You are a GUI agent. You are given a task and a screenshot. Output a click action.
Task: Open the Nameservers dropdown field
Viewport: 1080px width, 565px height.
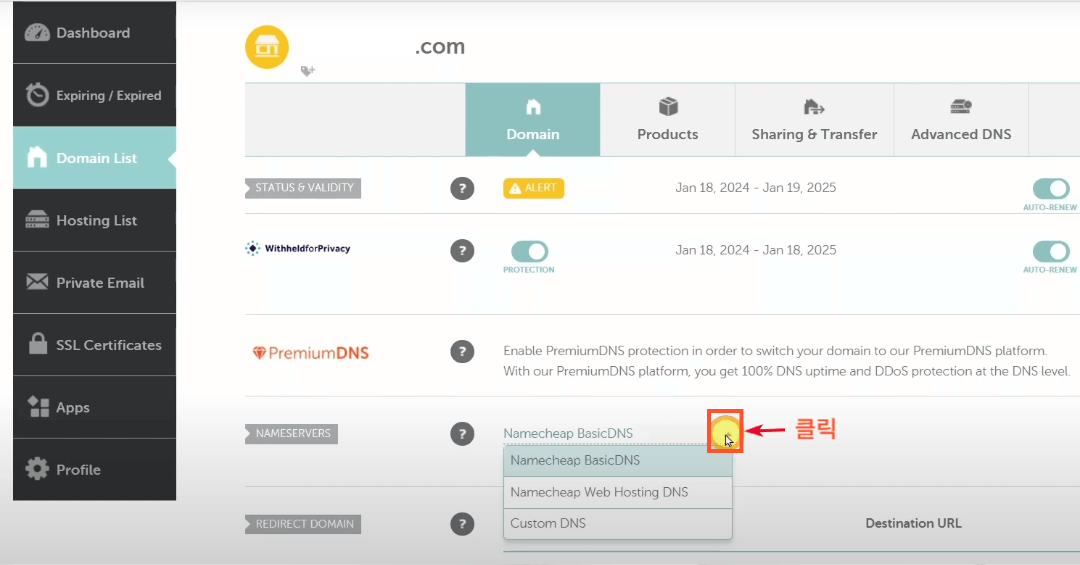617,433
